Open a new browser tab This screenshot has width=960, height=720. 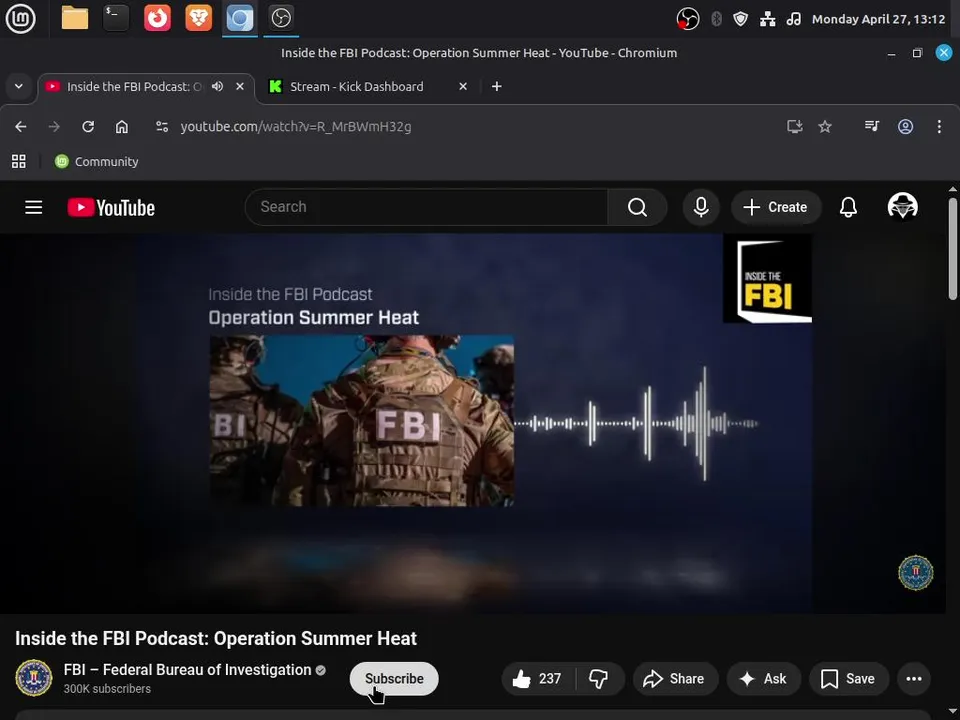pyautogui.click(x=497, y=86)
